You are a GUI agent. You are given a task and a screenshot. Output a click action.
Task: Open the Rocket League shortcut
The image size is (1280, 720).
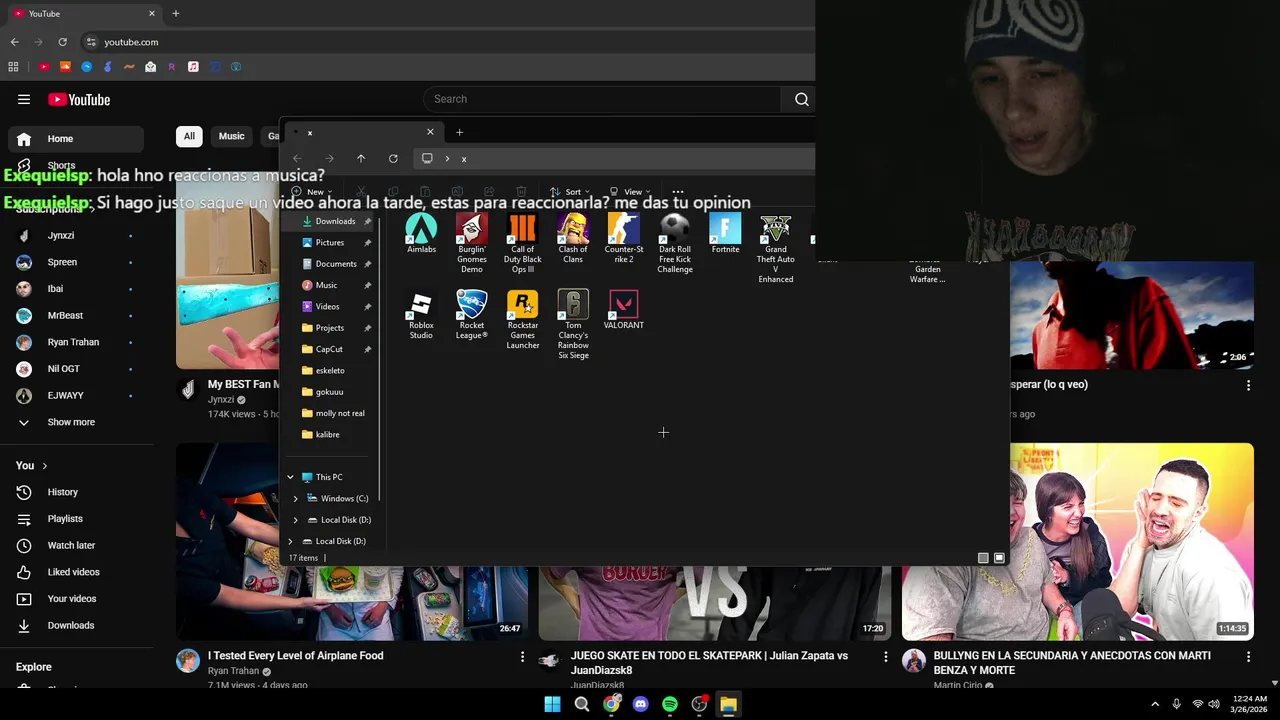point(472,315)
